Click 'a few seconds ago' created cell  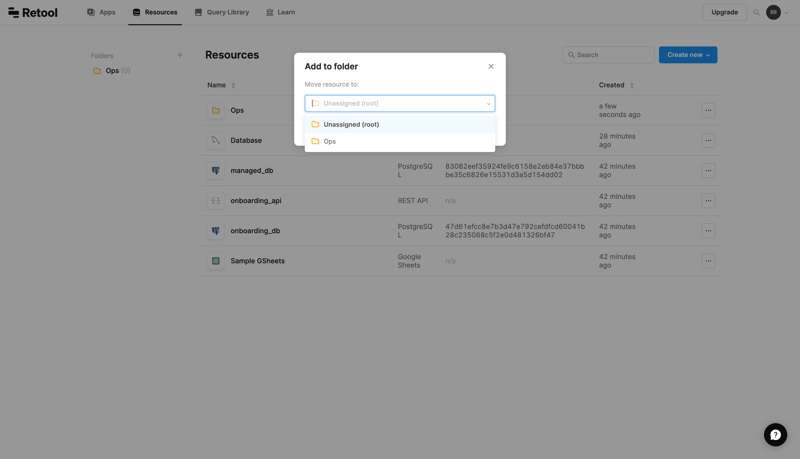tap(619, 110)
